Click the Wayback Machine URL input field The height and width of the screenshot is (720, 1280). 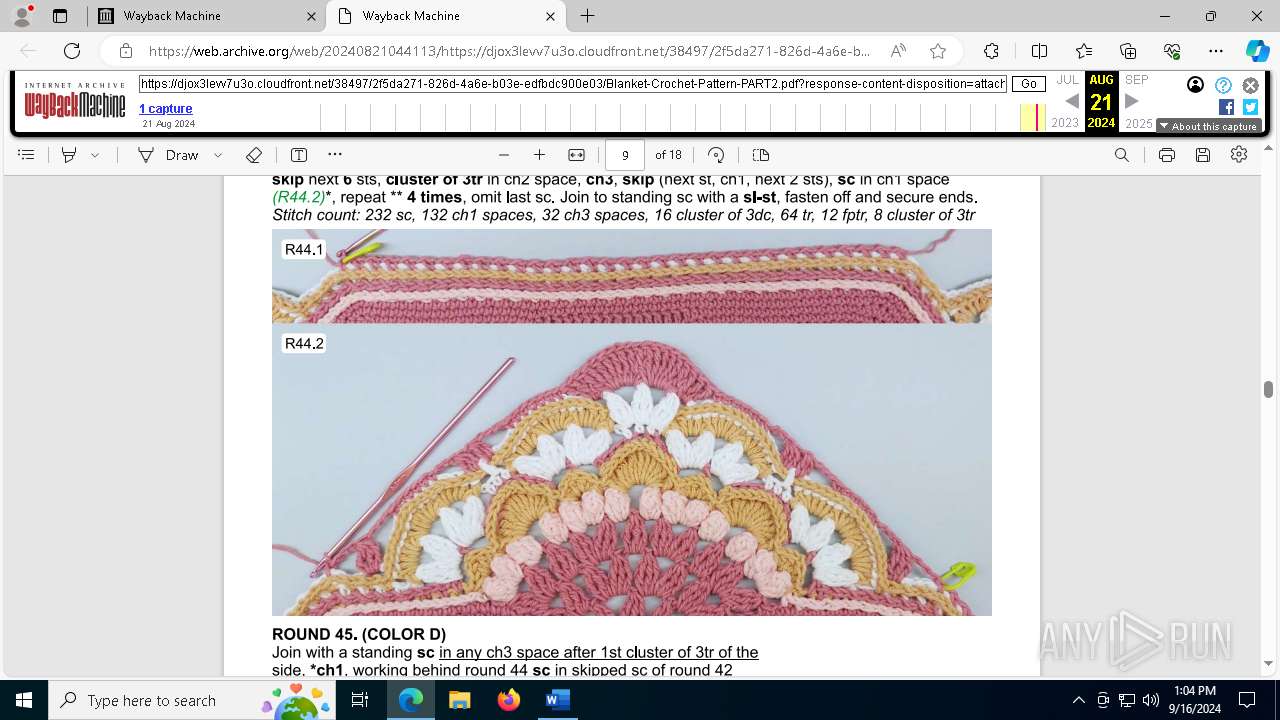(x=573, y=84)
